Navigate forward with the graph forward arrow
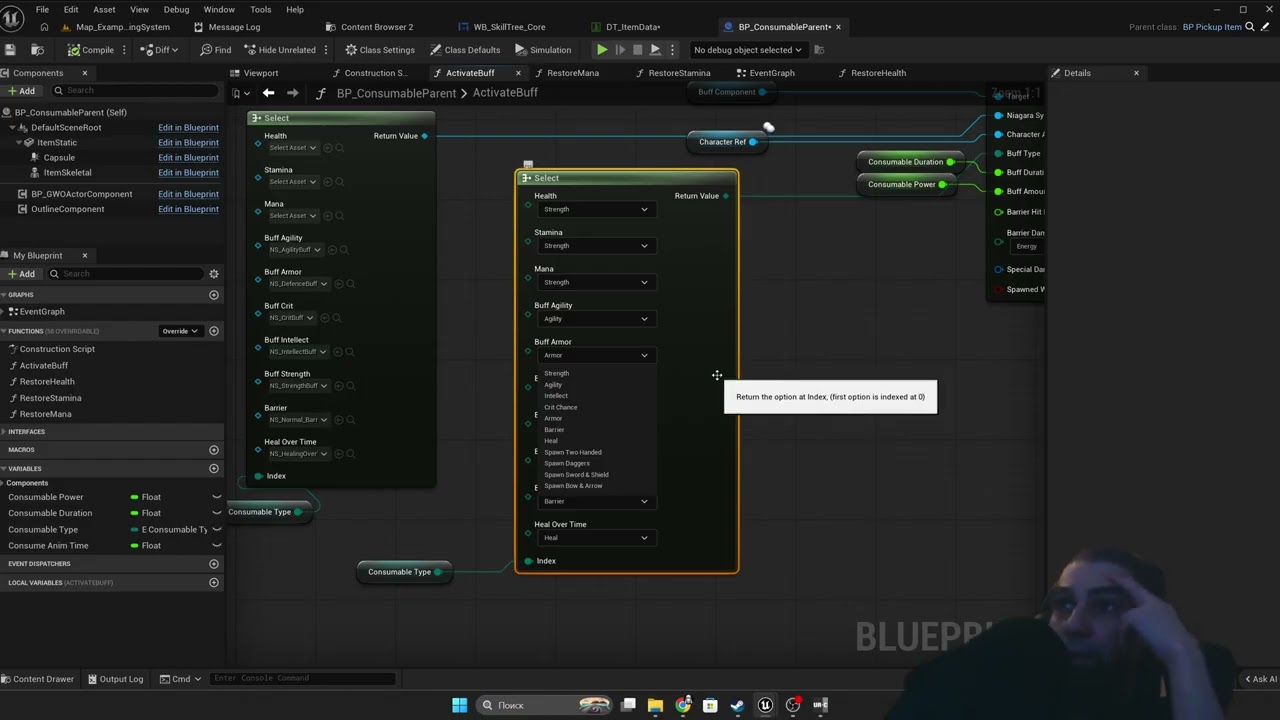The image size is (1280, 720). click(292, 93)
